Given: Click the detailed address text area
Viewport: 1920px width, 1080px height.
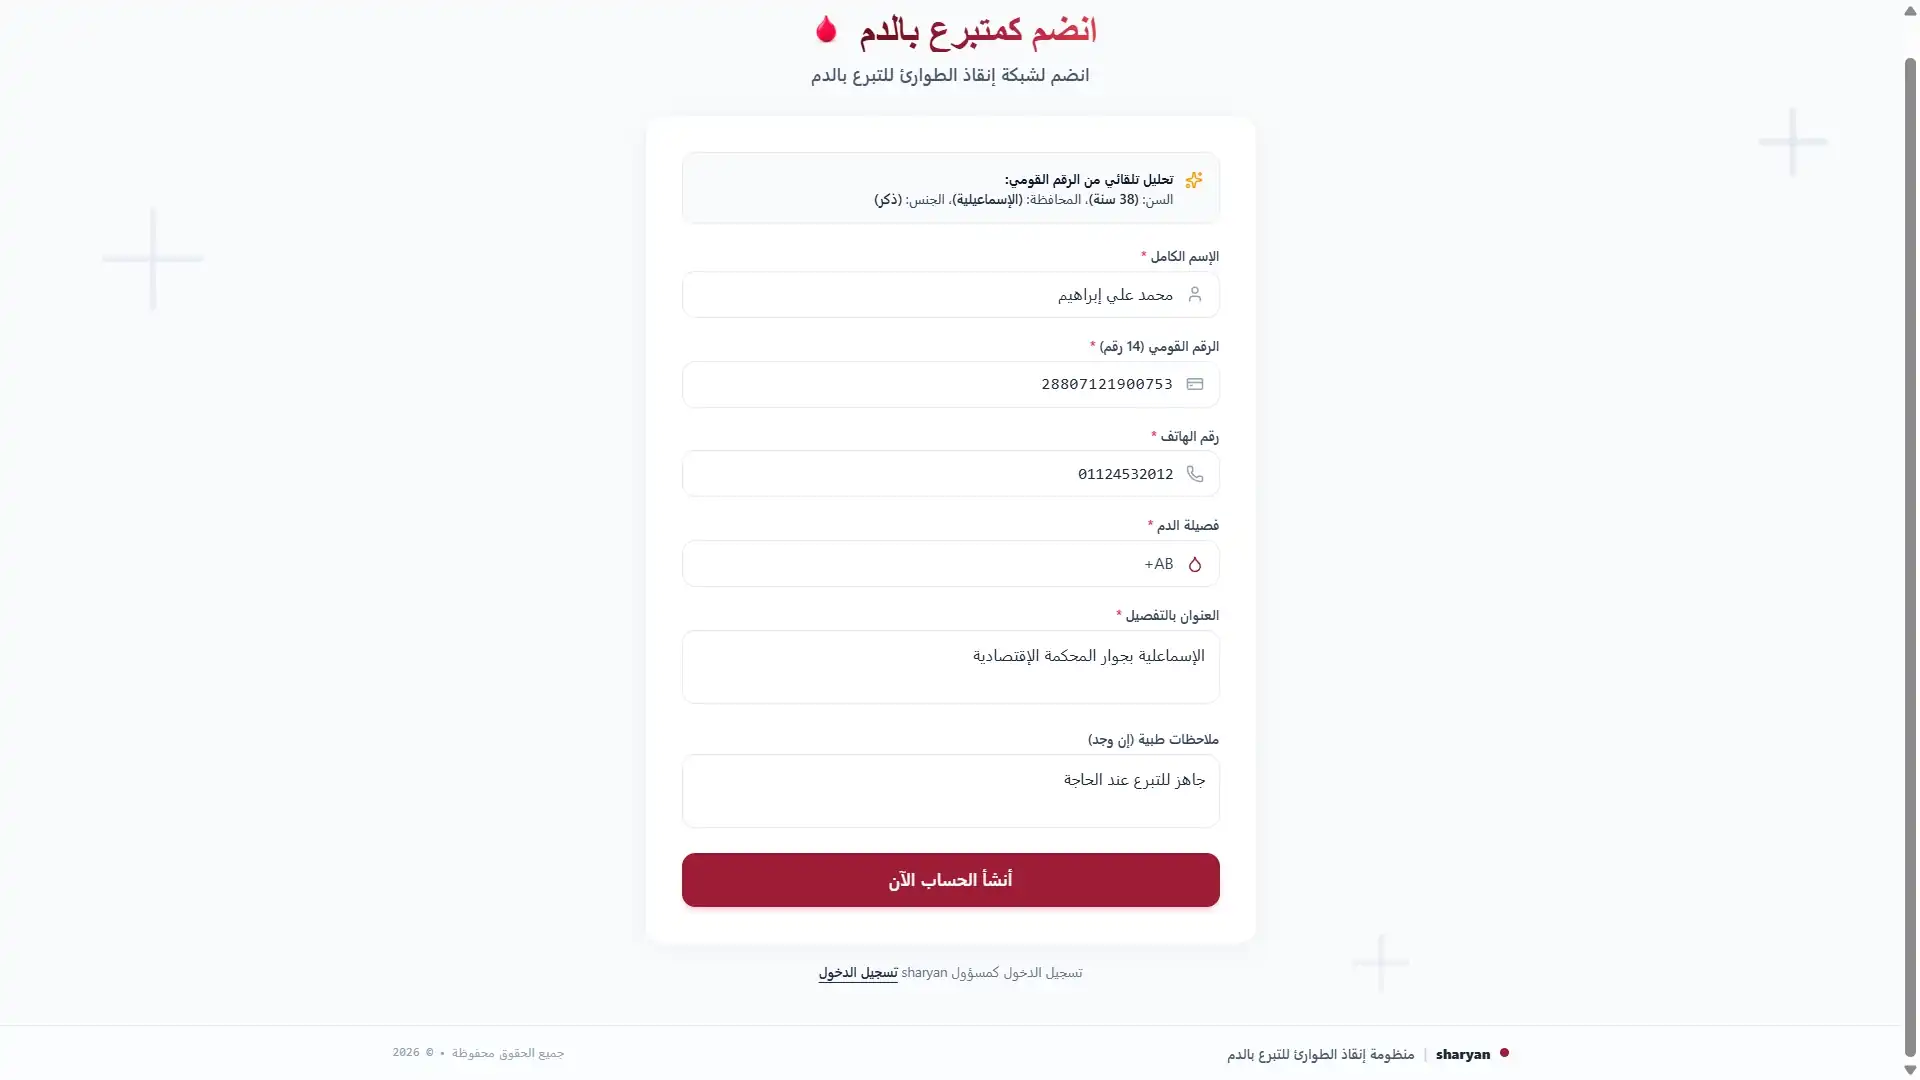Looking at the screenshot, I should [950, 667].
